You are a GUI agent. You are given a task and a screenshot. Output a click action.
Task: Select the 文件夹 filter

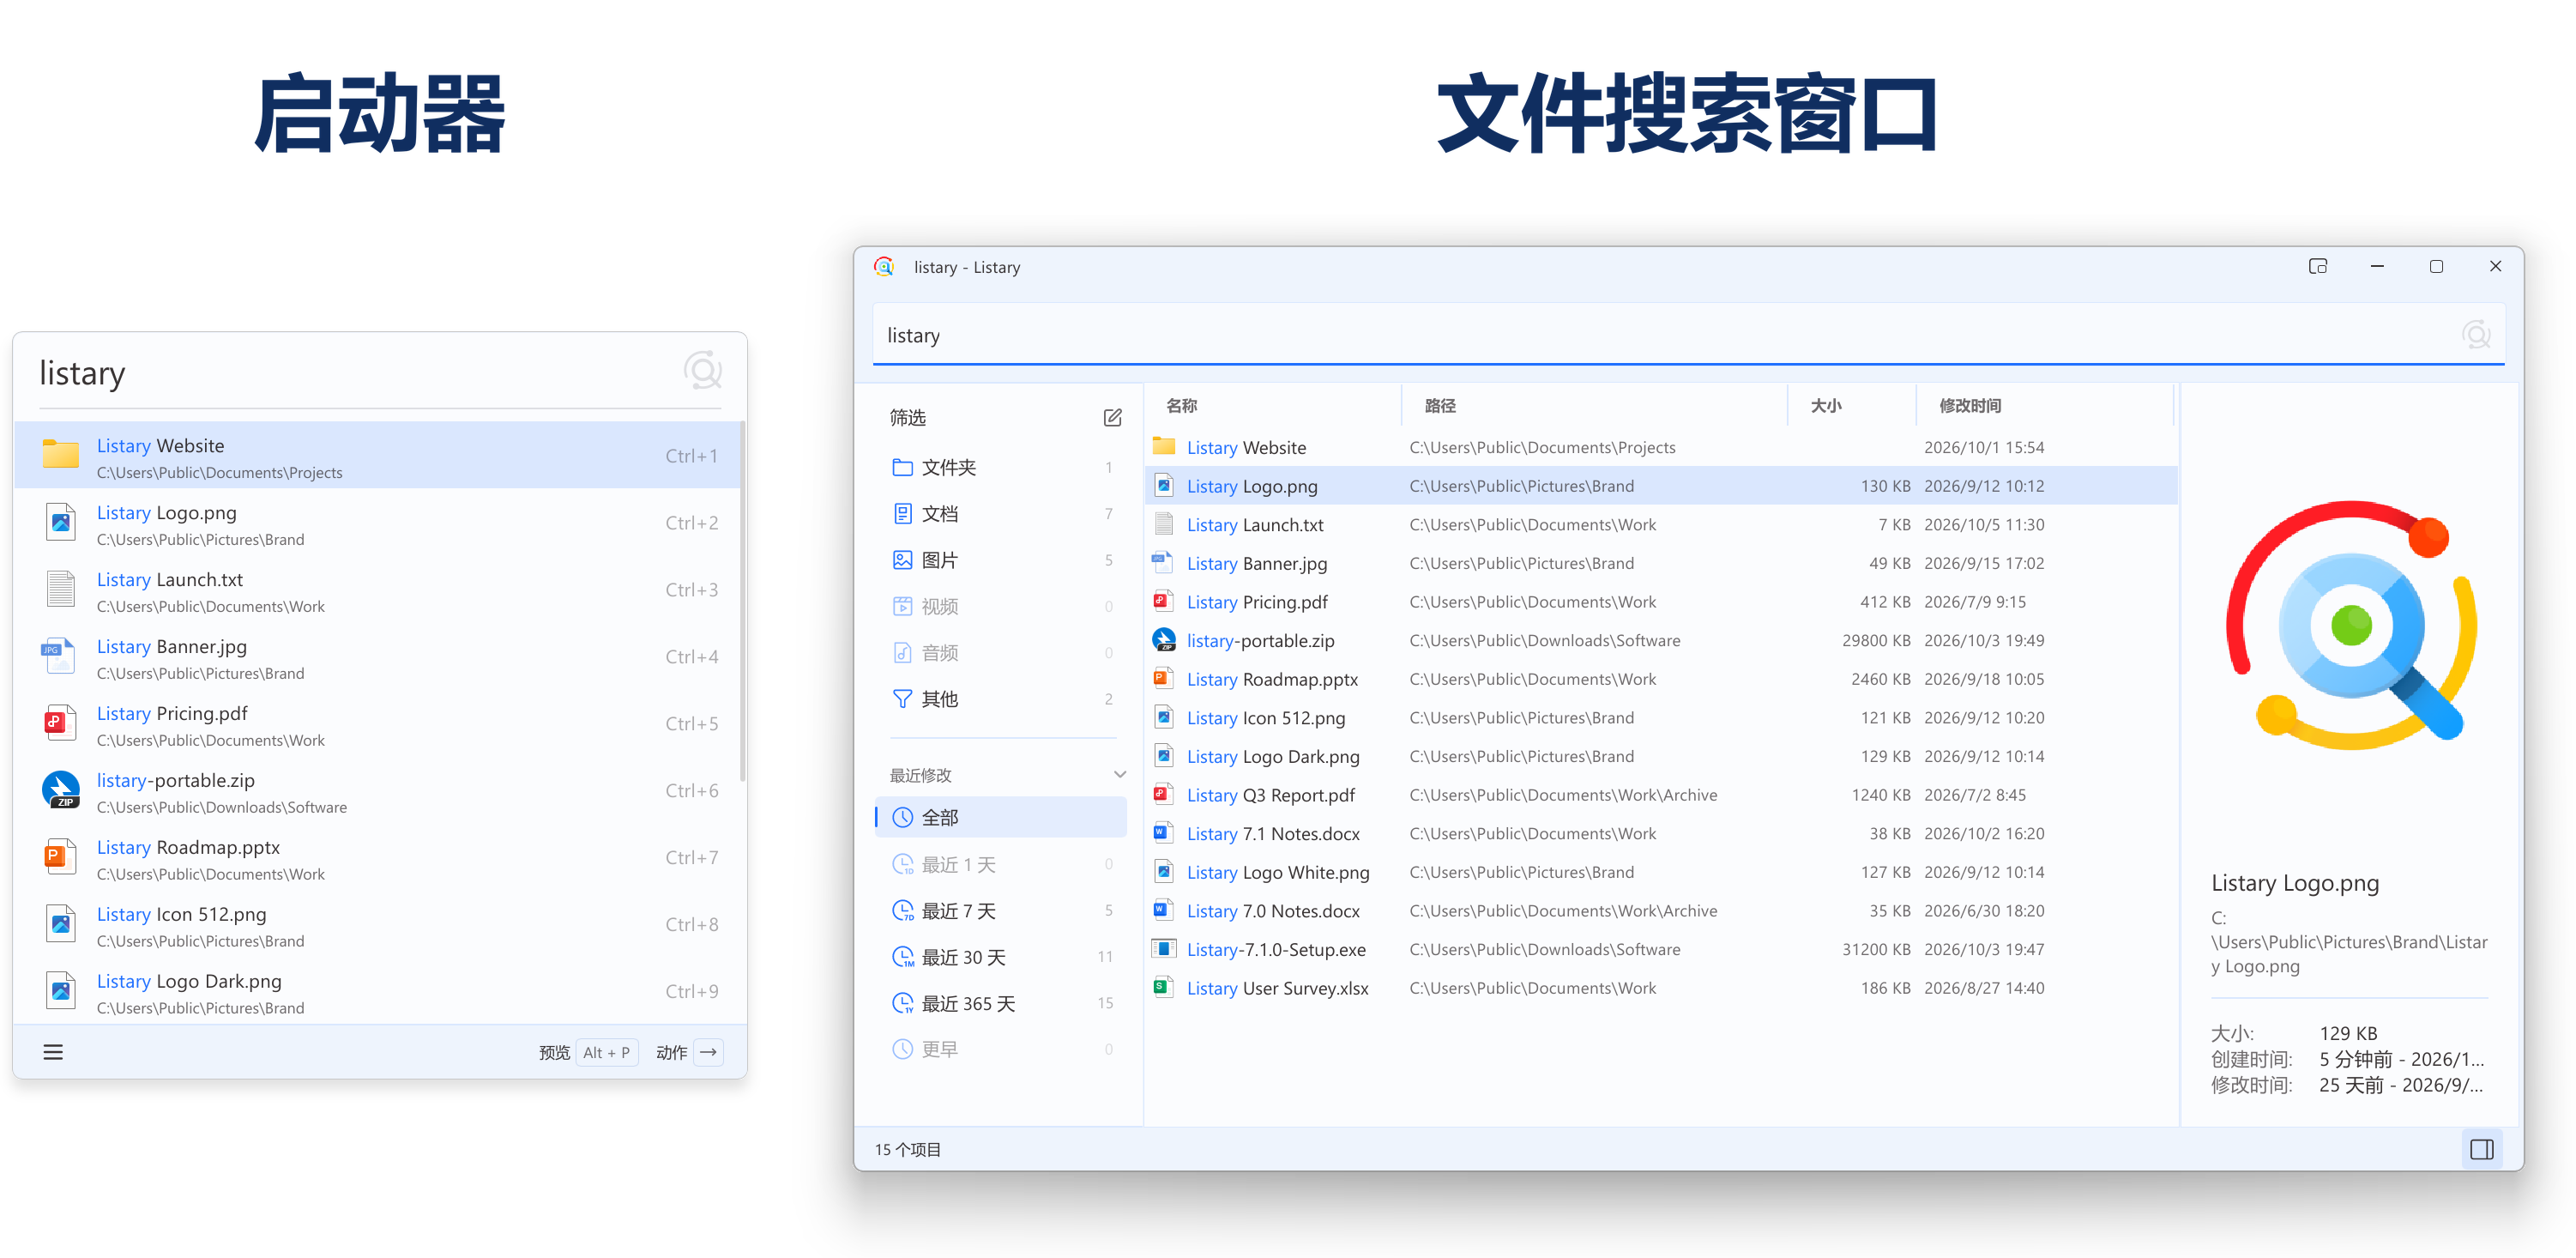pyautogui.click(x=1001, y=467)
